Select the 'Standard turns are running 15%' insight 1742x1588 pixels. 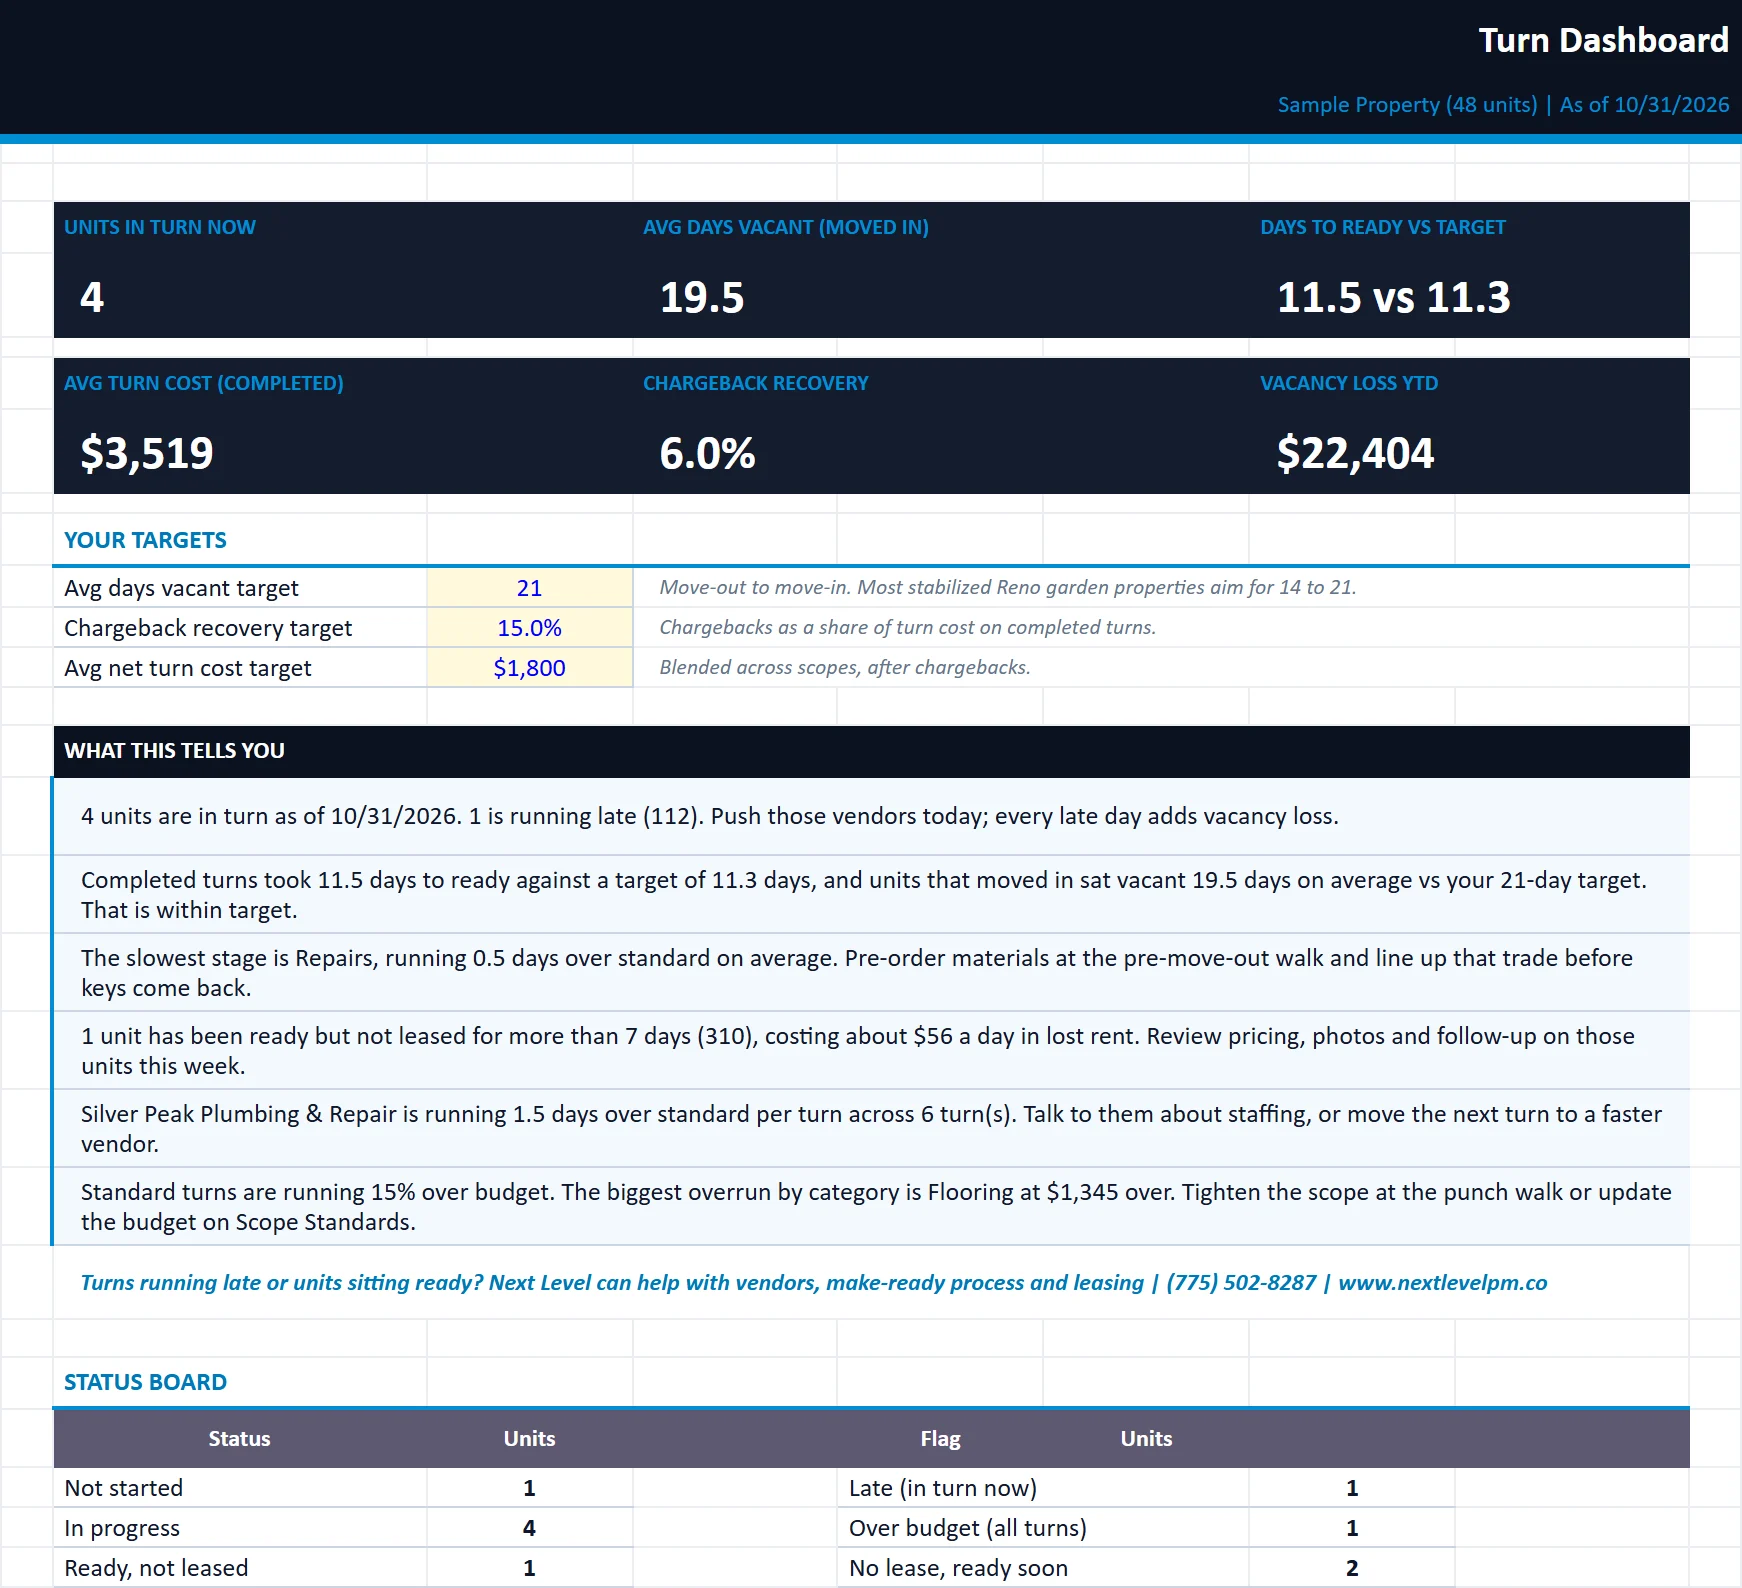pyautogui.click(x=871, y=1207)
